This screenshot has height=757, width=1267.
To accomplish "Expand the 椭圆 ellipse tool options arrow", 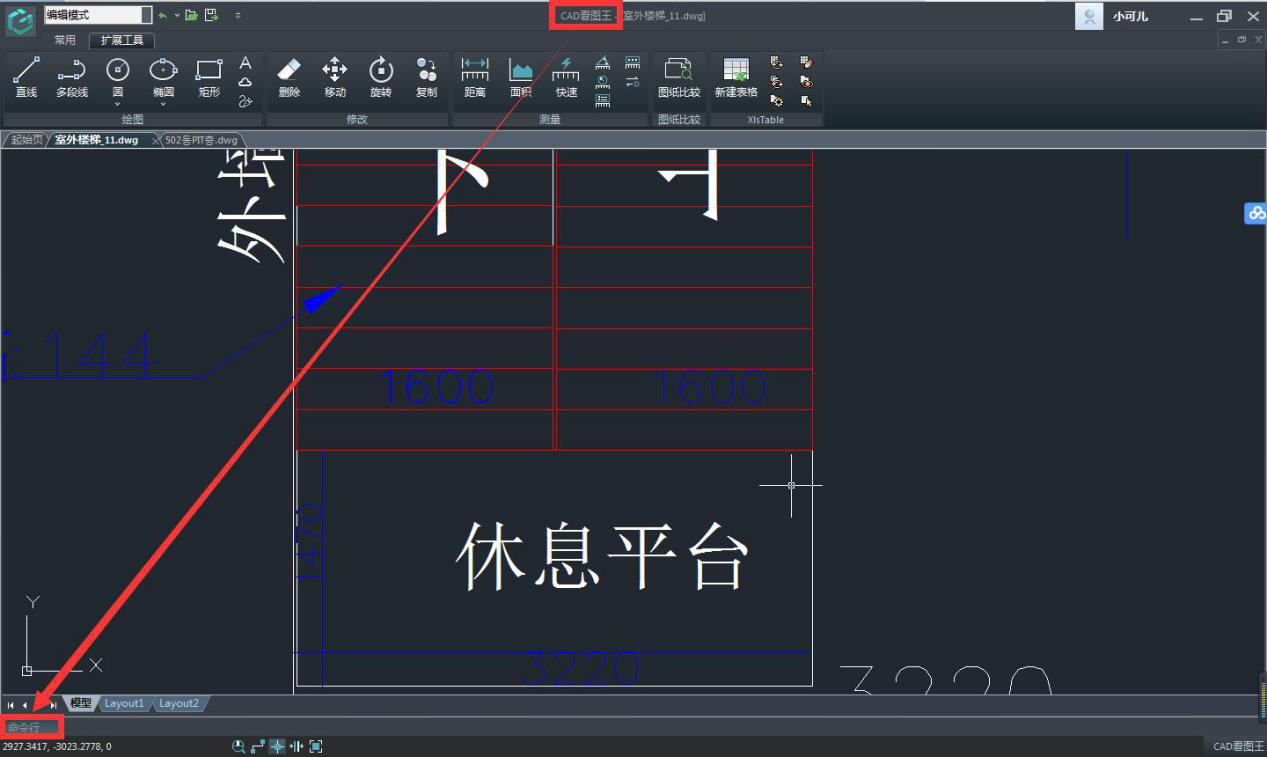I will pos(164,101).
